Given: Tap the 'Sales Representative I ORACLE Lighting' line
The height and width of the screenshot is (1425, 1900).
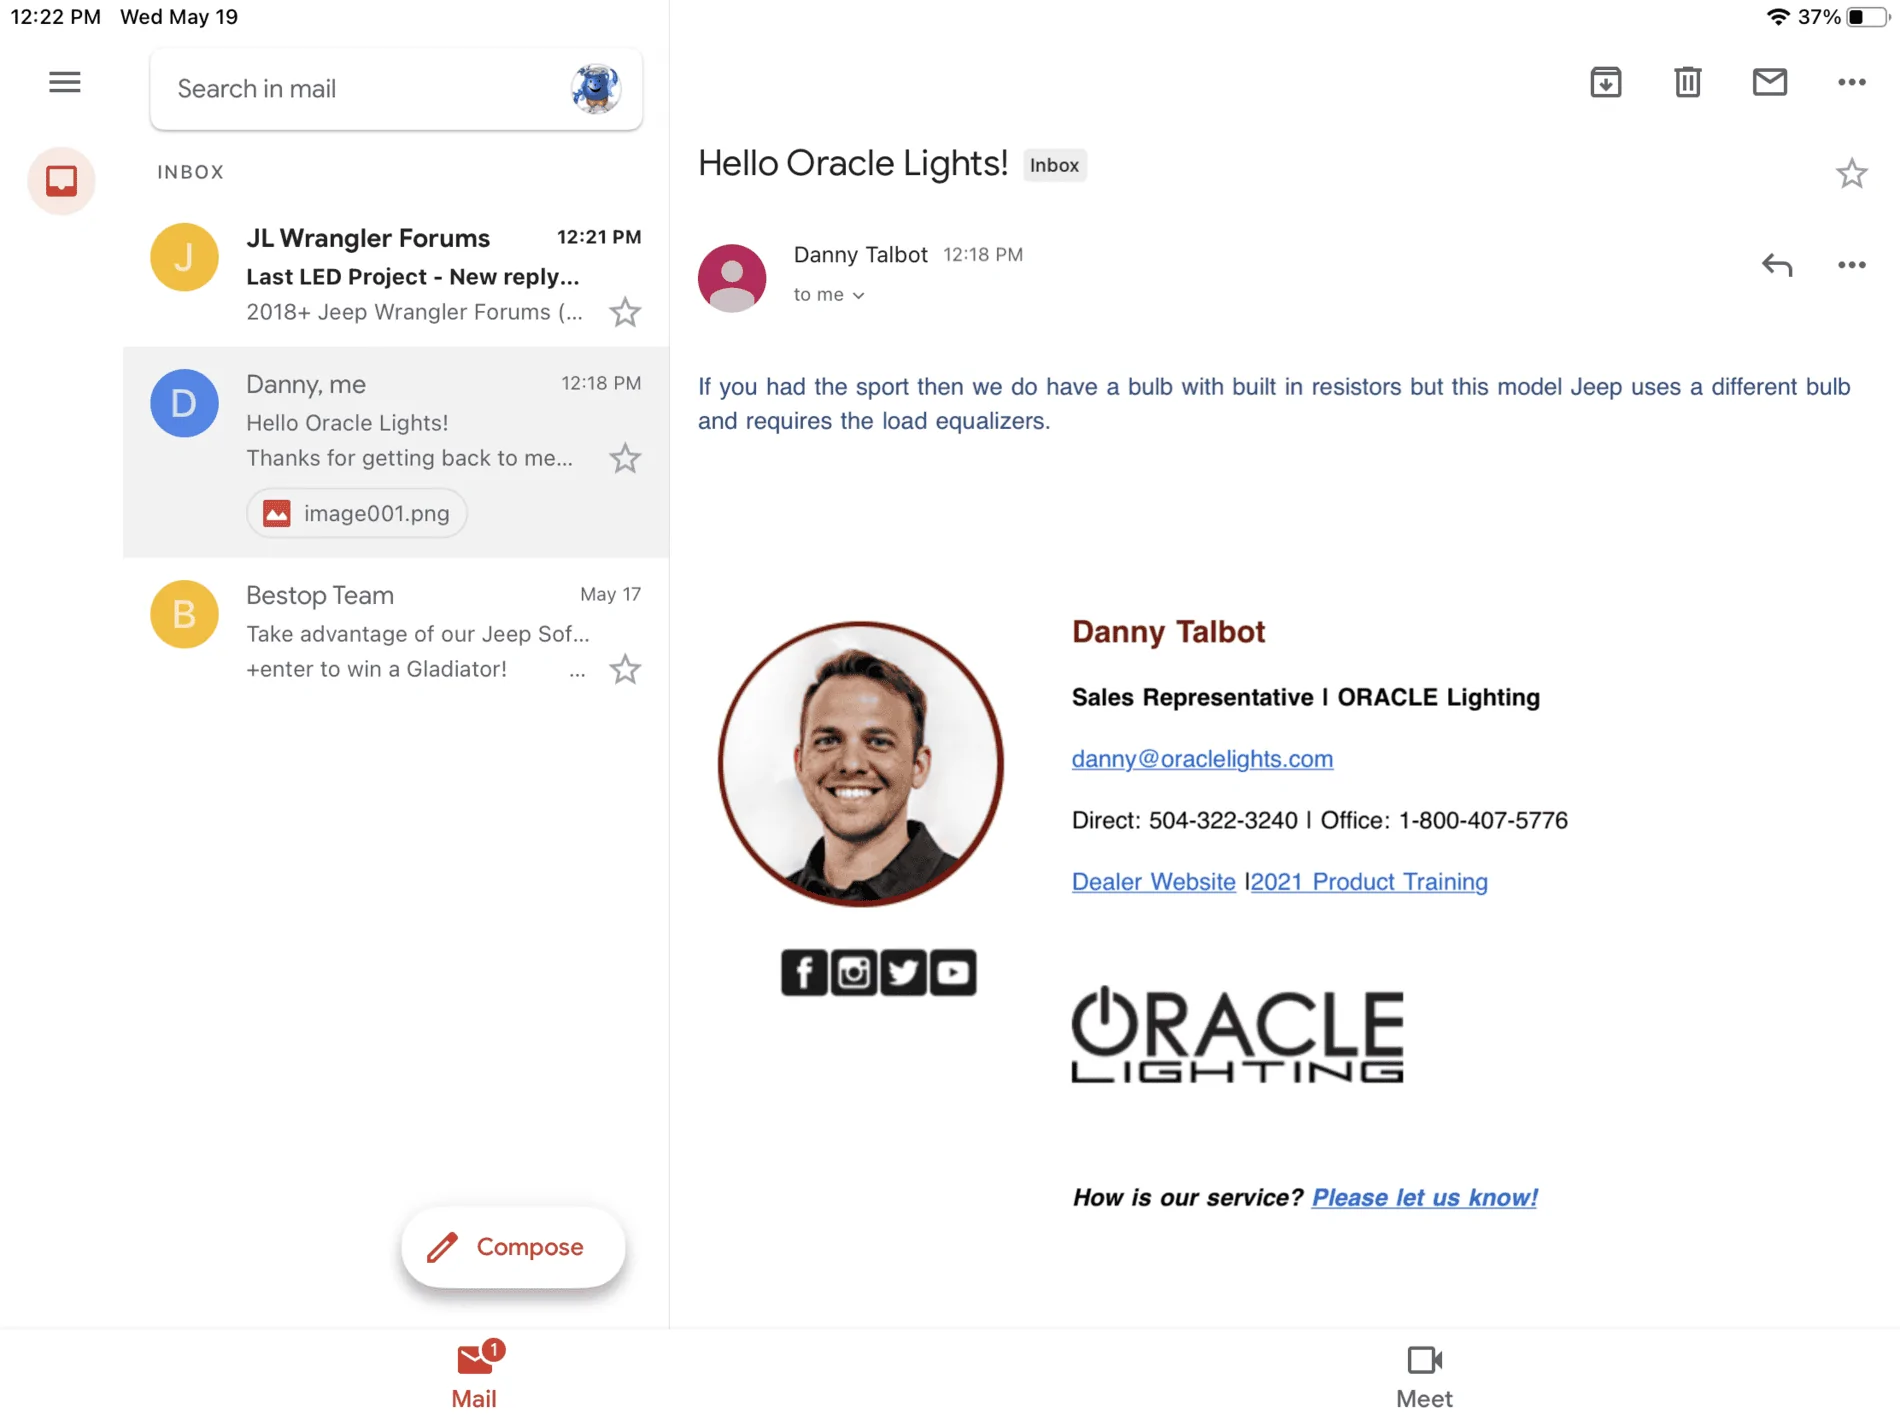Looking at the screenshot, I should 1306,697.
